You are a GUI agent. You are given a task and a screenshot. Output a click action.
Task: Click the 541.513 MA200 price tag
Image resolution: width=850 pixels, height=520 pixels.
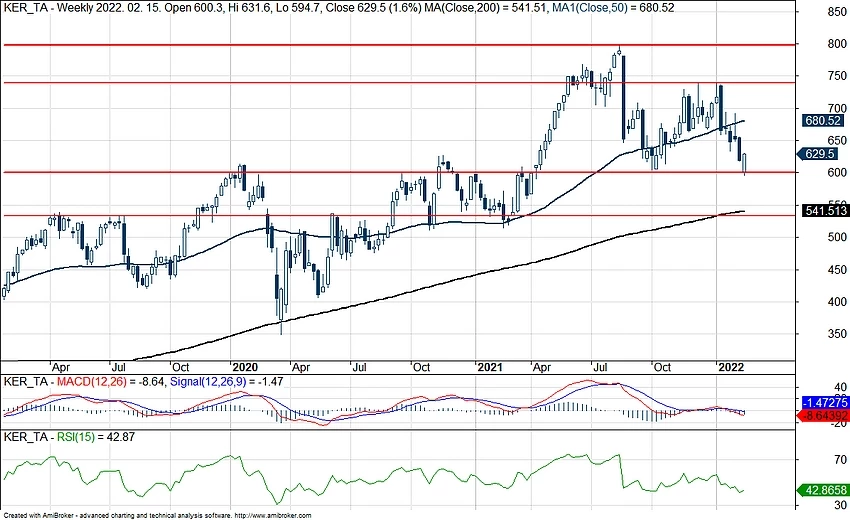click(824, 211)
